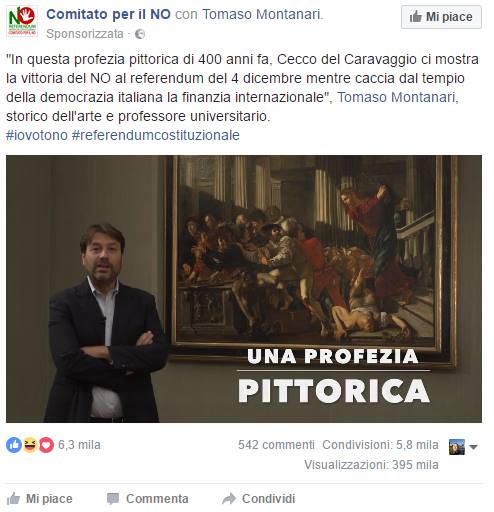Open the #referendumcostituzionale hashtag
Screen dimensions: 494x512
click(156, 135)
